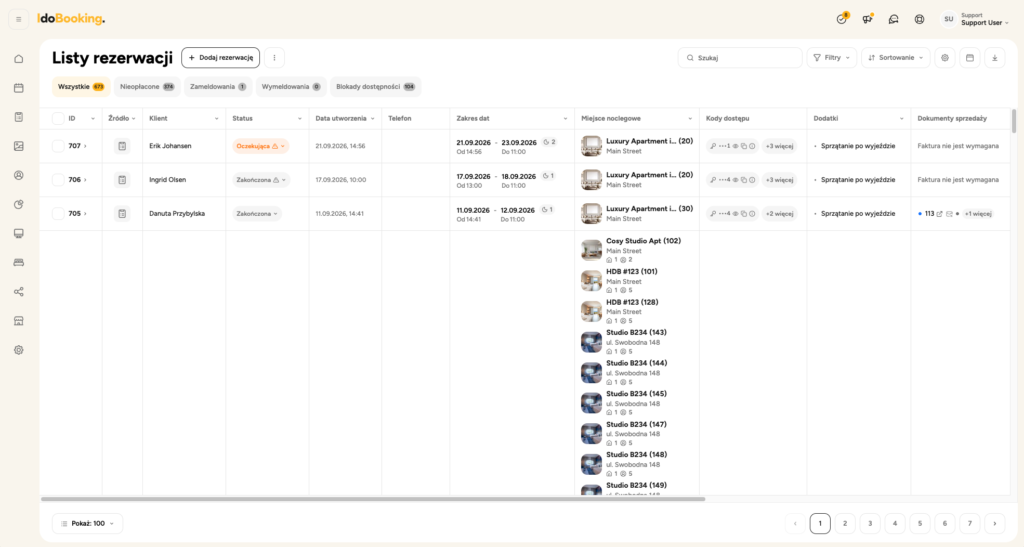Tick the checkbox for reservation 707

58,146
